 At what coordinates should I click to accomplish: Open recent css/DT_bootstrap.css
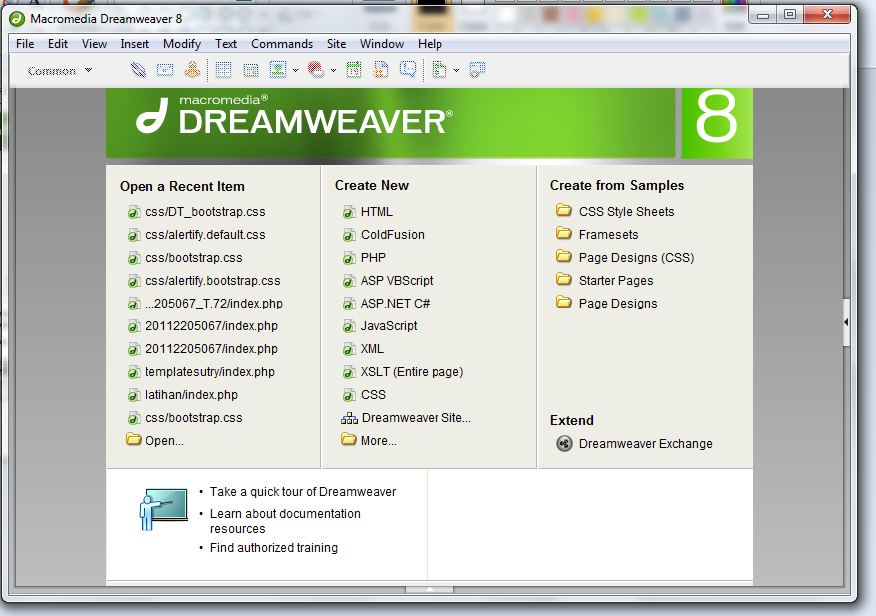coord(205,212)
